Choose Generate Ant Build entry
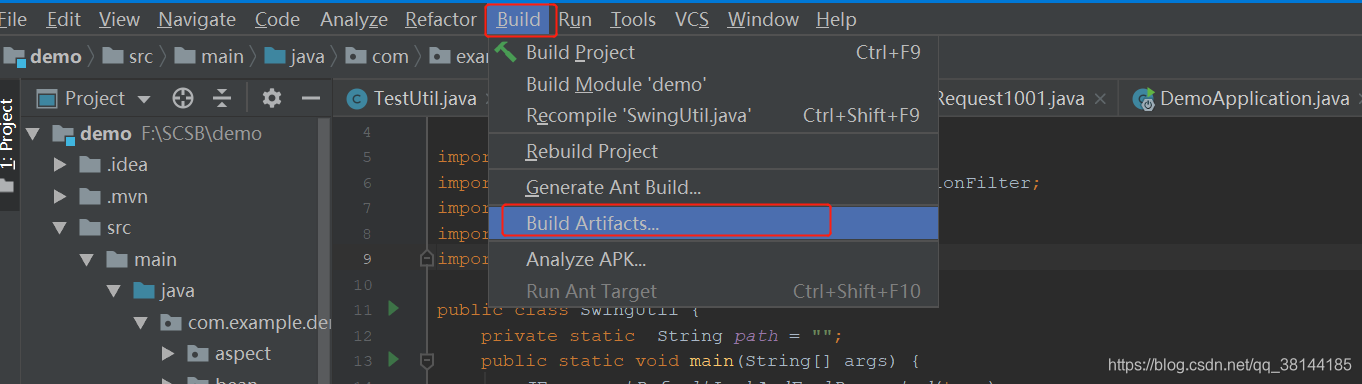This screenshot has width=1362, height=384. (713, 188)
